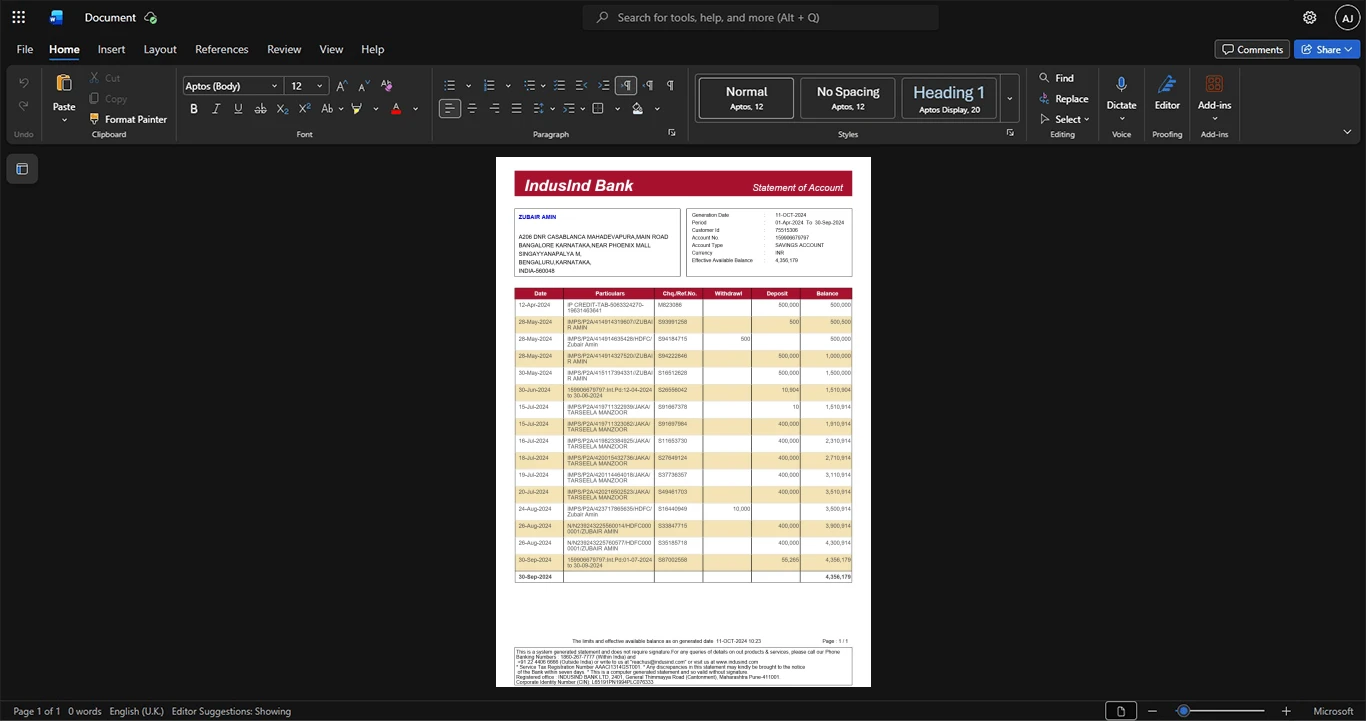Apply superscript formatting
Viewport: 1366px width, 721px height.
304,109
